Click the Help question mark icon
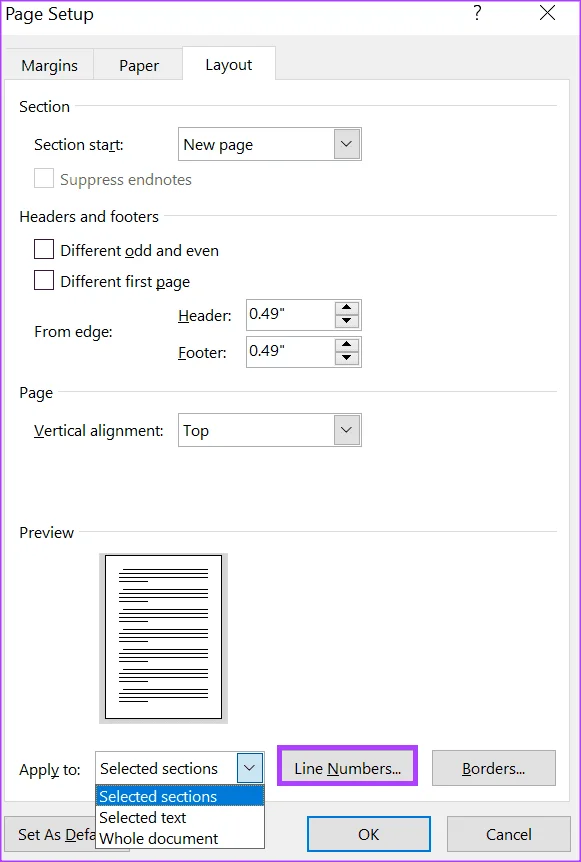The width and height of the screenshot is (581, 862). coord(477,13)
